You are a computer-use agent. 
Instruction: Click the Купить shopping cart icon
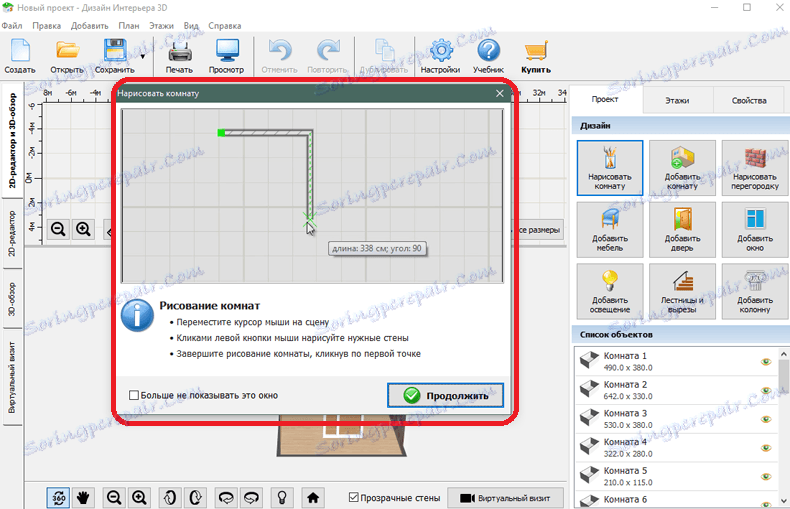536,50
